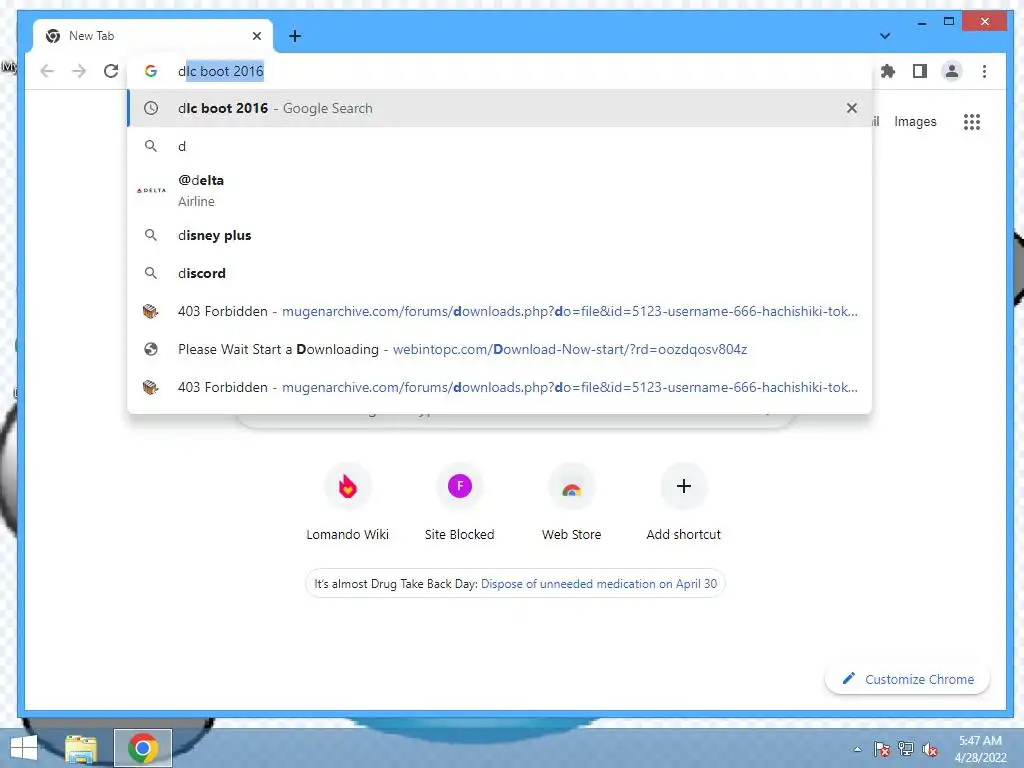Click the Action Center flag tray icon
This screenshot has height=768, width=1024.
click(x=882, y=749)
